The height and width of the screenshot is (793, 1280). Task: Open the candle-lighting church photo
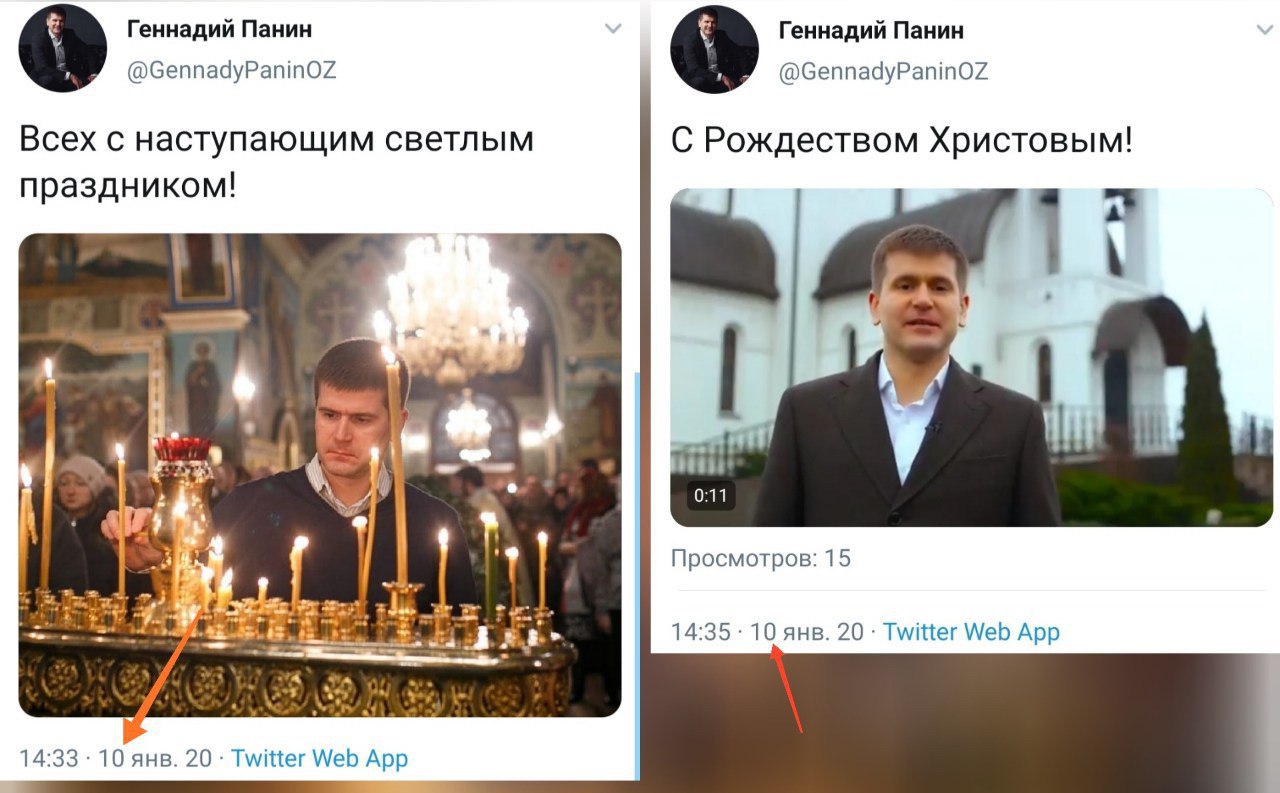click(320, 474)
